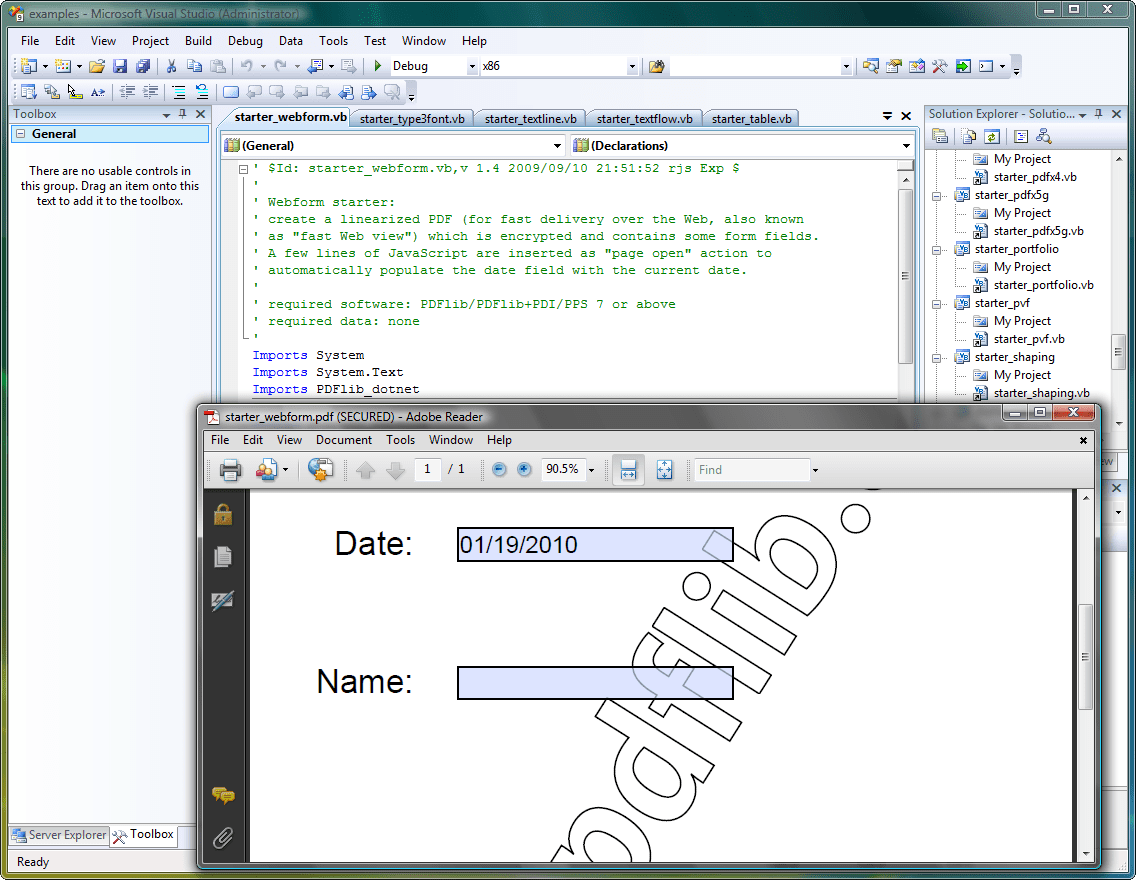
Task: Switch to the Server Explorer panel
Action: [58, 835]
